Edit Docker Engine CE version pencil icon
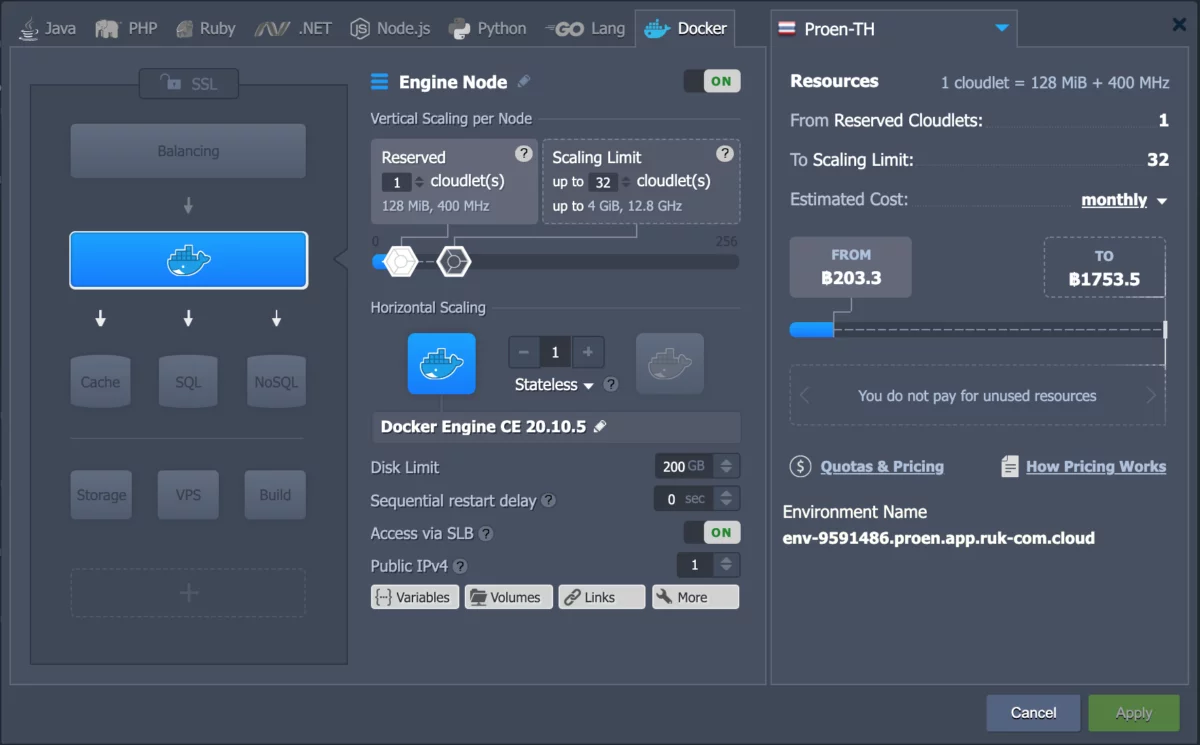 click(600, 427)
